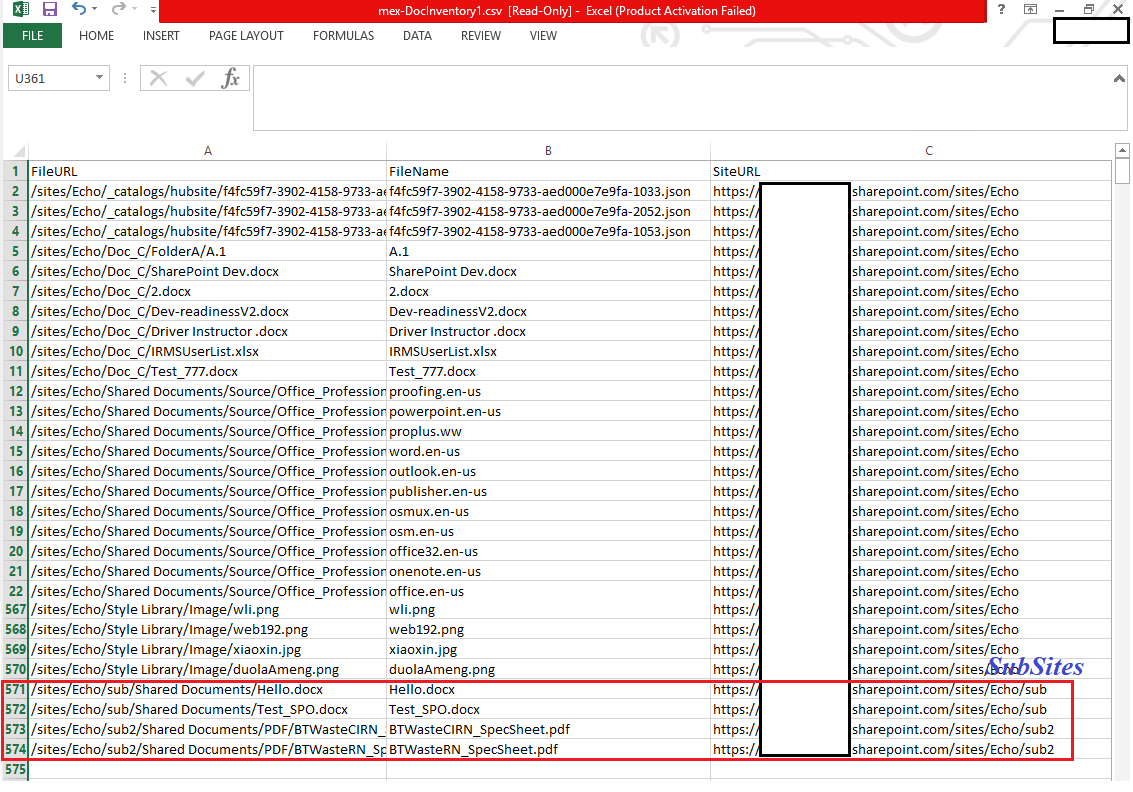Click cell /sites/Echo/Style Library/Image/wli.png

coord(207,610)
